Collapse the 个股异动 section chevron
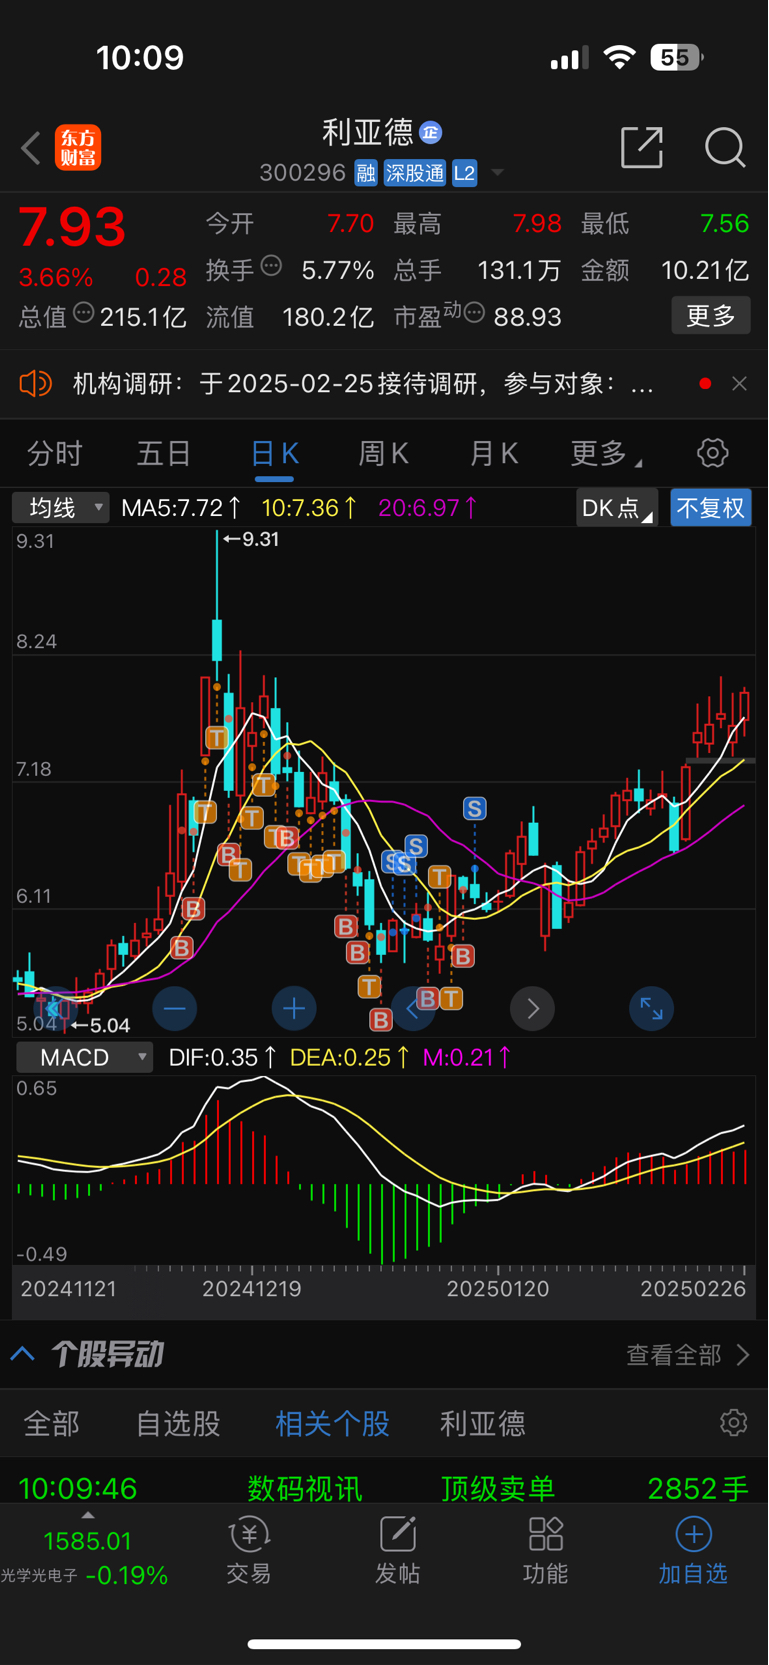 point(23,1354)
